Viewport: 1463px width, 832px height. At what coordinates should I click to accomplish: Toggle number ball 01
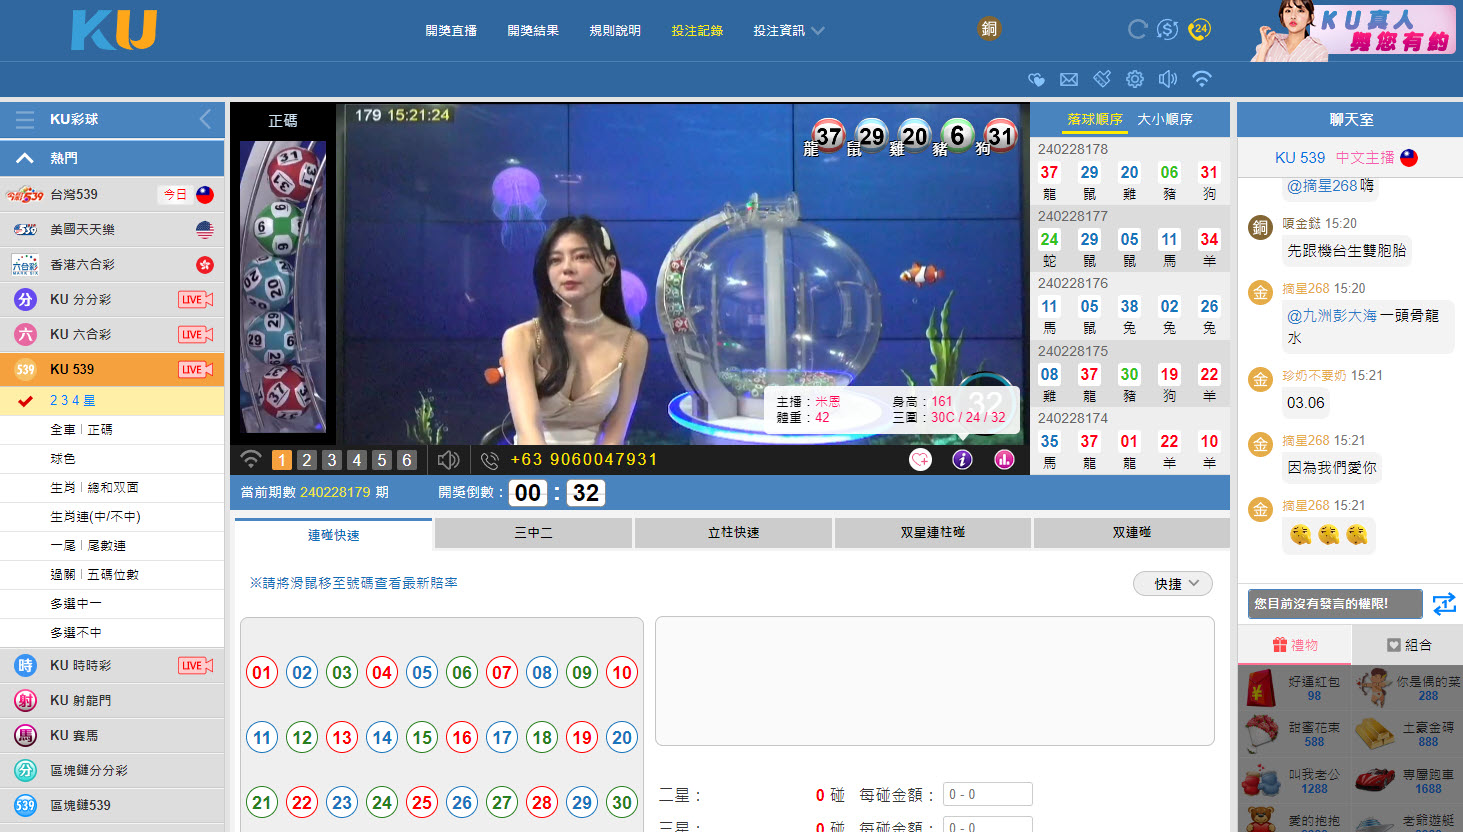(x=262, y=672)
